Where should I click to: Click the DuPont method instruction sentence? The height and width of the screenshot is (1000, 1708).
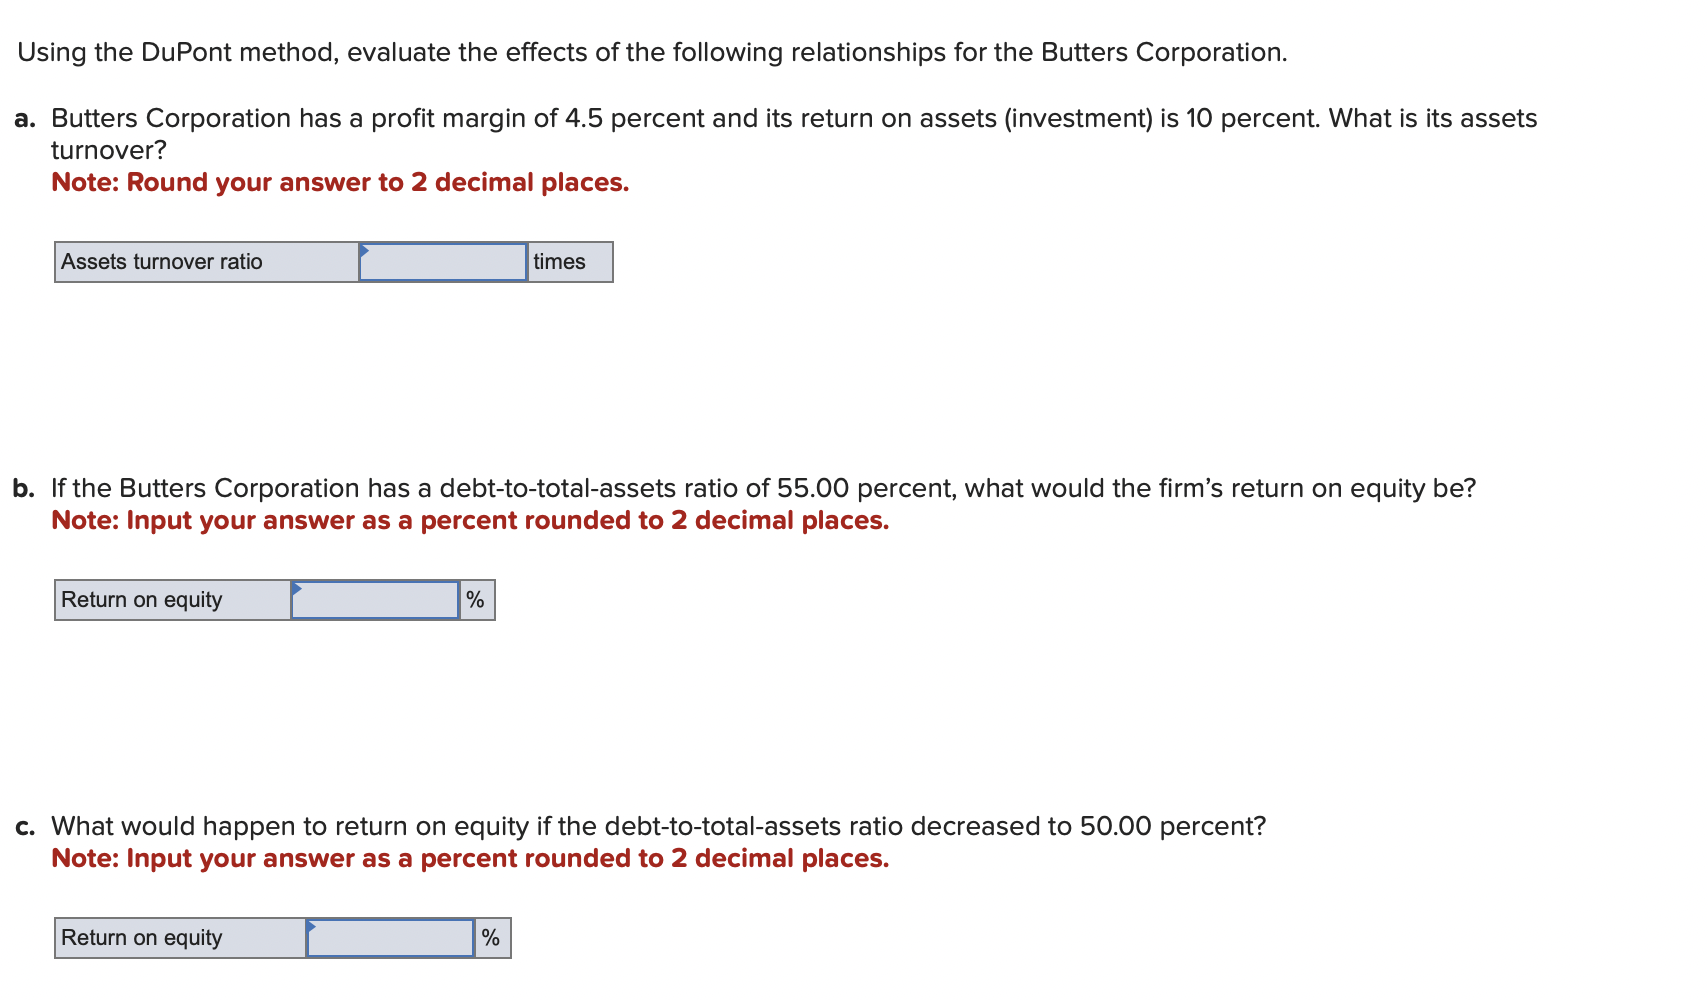651,52
